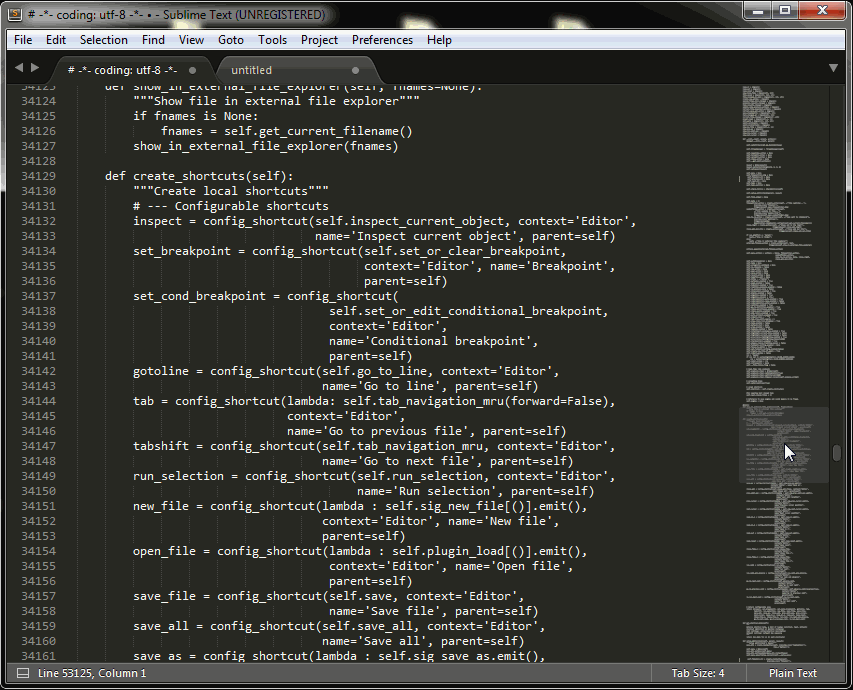Click line number 34144 in the gutter
Image resolution: width=853 pixels, height=690 pixels.
(39, 401)
